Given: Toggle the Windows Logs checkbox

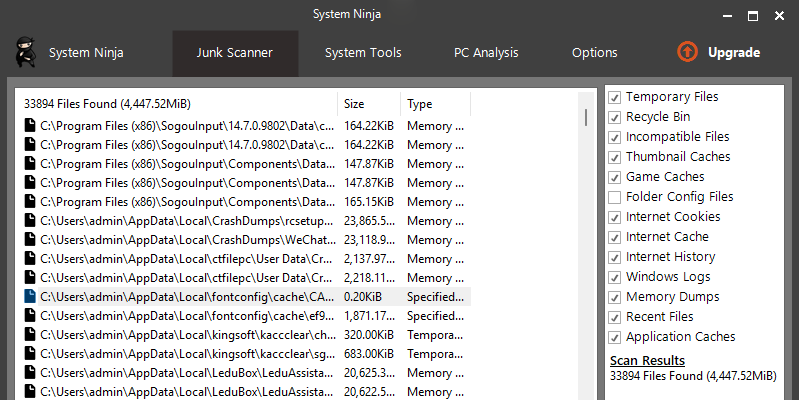Looking at the screenshot, I should (x=615, y=277).
